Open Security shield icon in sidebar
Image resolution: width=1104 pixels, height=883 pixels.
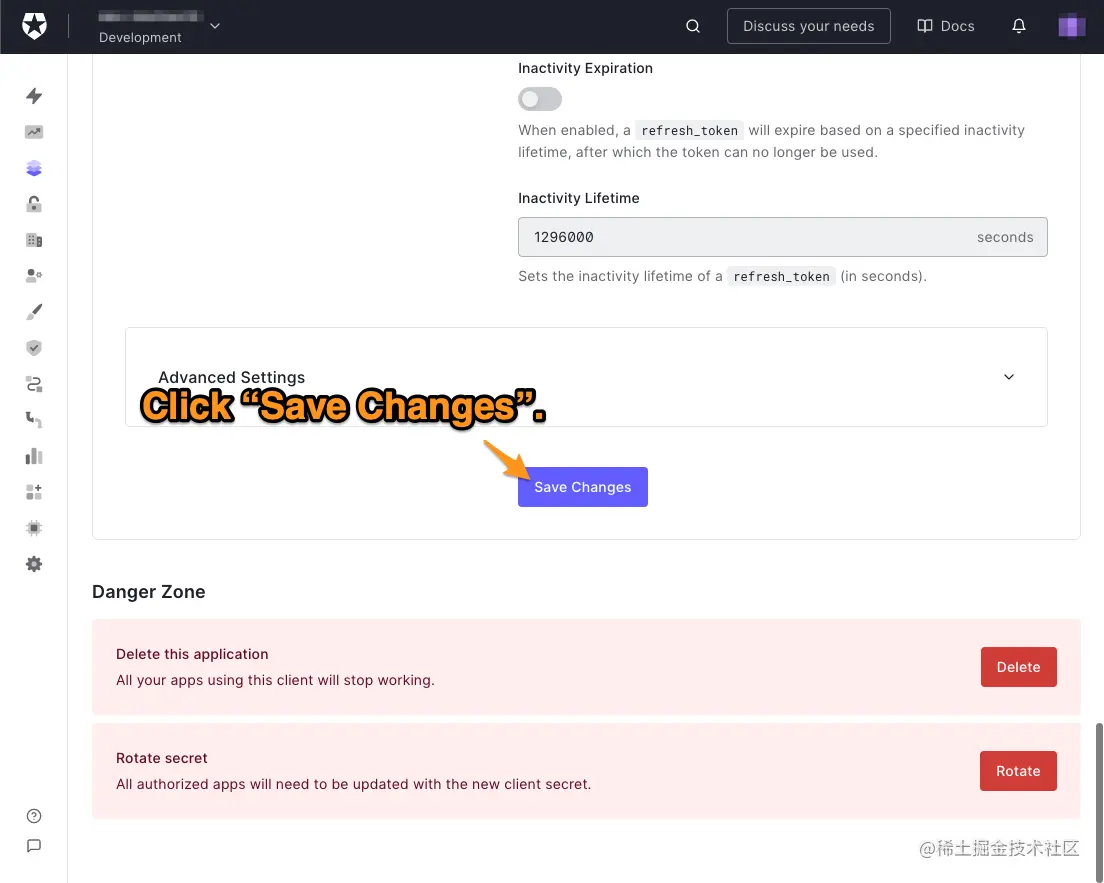[34, 348]
